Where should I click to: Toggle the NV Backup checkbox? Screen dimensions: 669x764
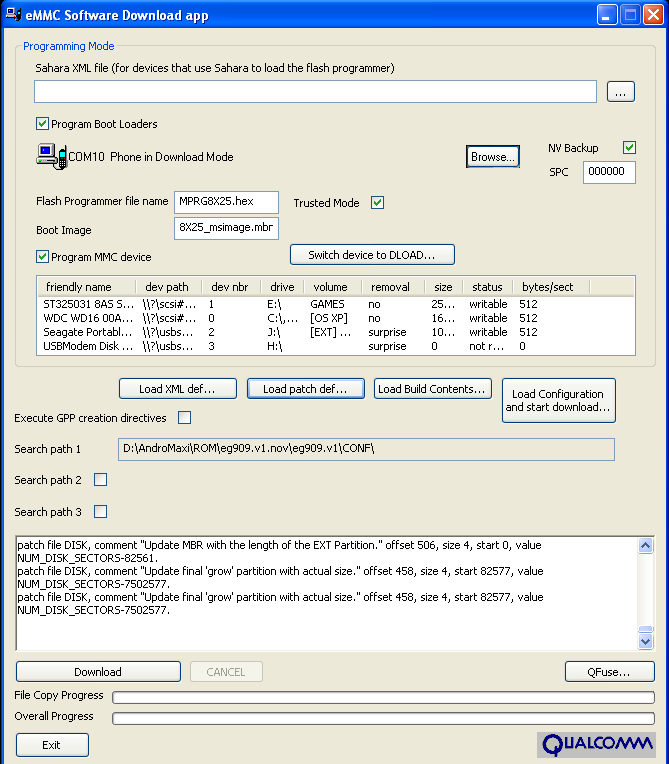tap(629, 147)
